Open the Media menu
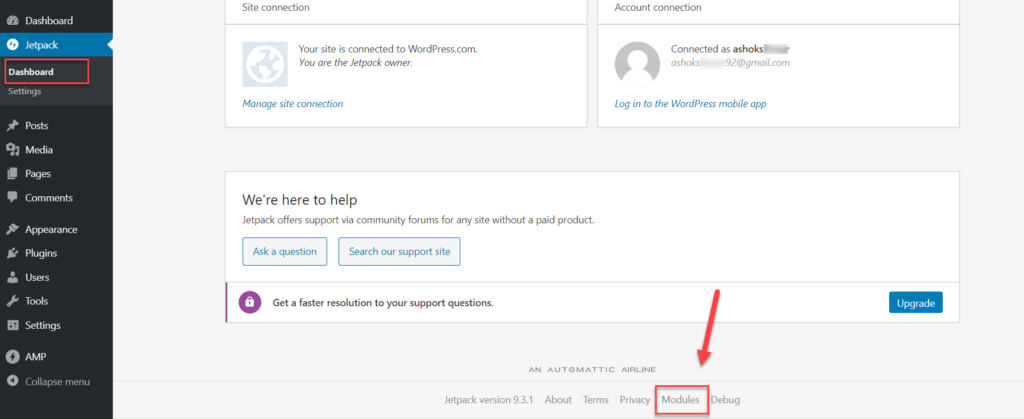1024x419 pixels. [56, 149]
